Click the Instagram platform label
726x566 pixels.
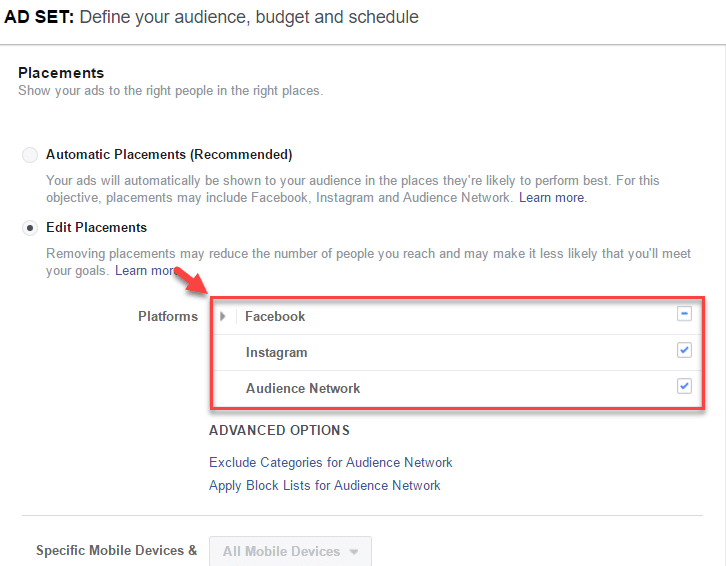pyautogui.click(x=276, y=352)
